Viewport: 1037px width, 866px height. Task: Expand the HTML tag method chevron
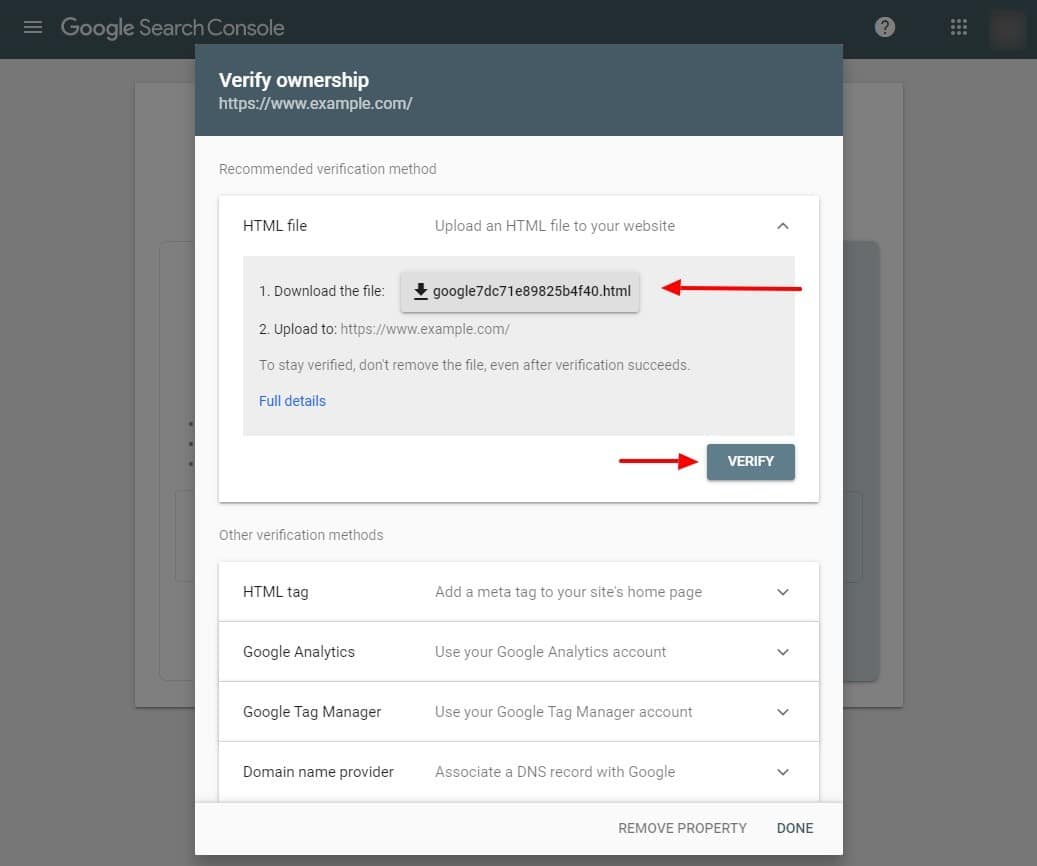coord(783,592)
